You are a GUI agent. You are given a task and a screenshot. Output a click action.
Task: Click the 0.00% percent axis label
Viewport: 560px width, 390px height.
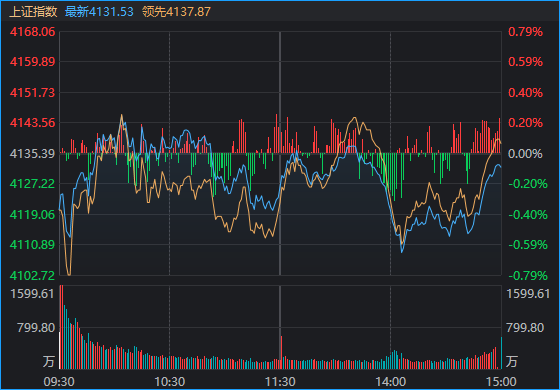(x=525, y=154)
